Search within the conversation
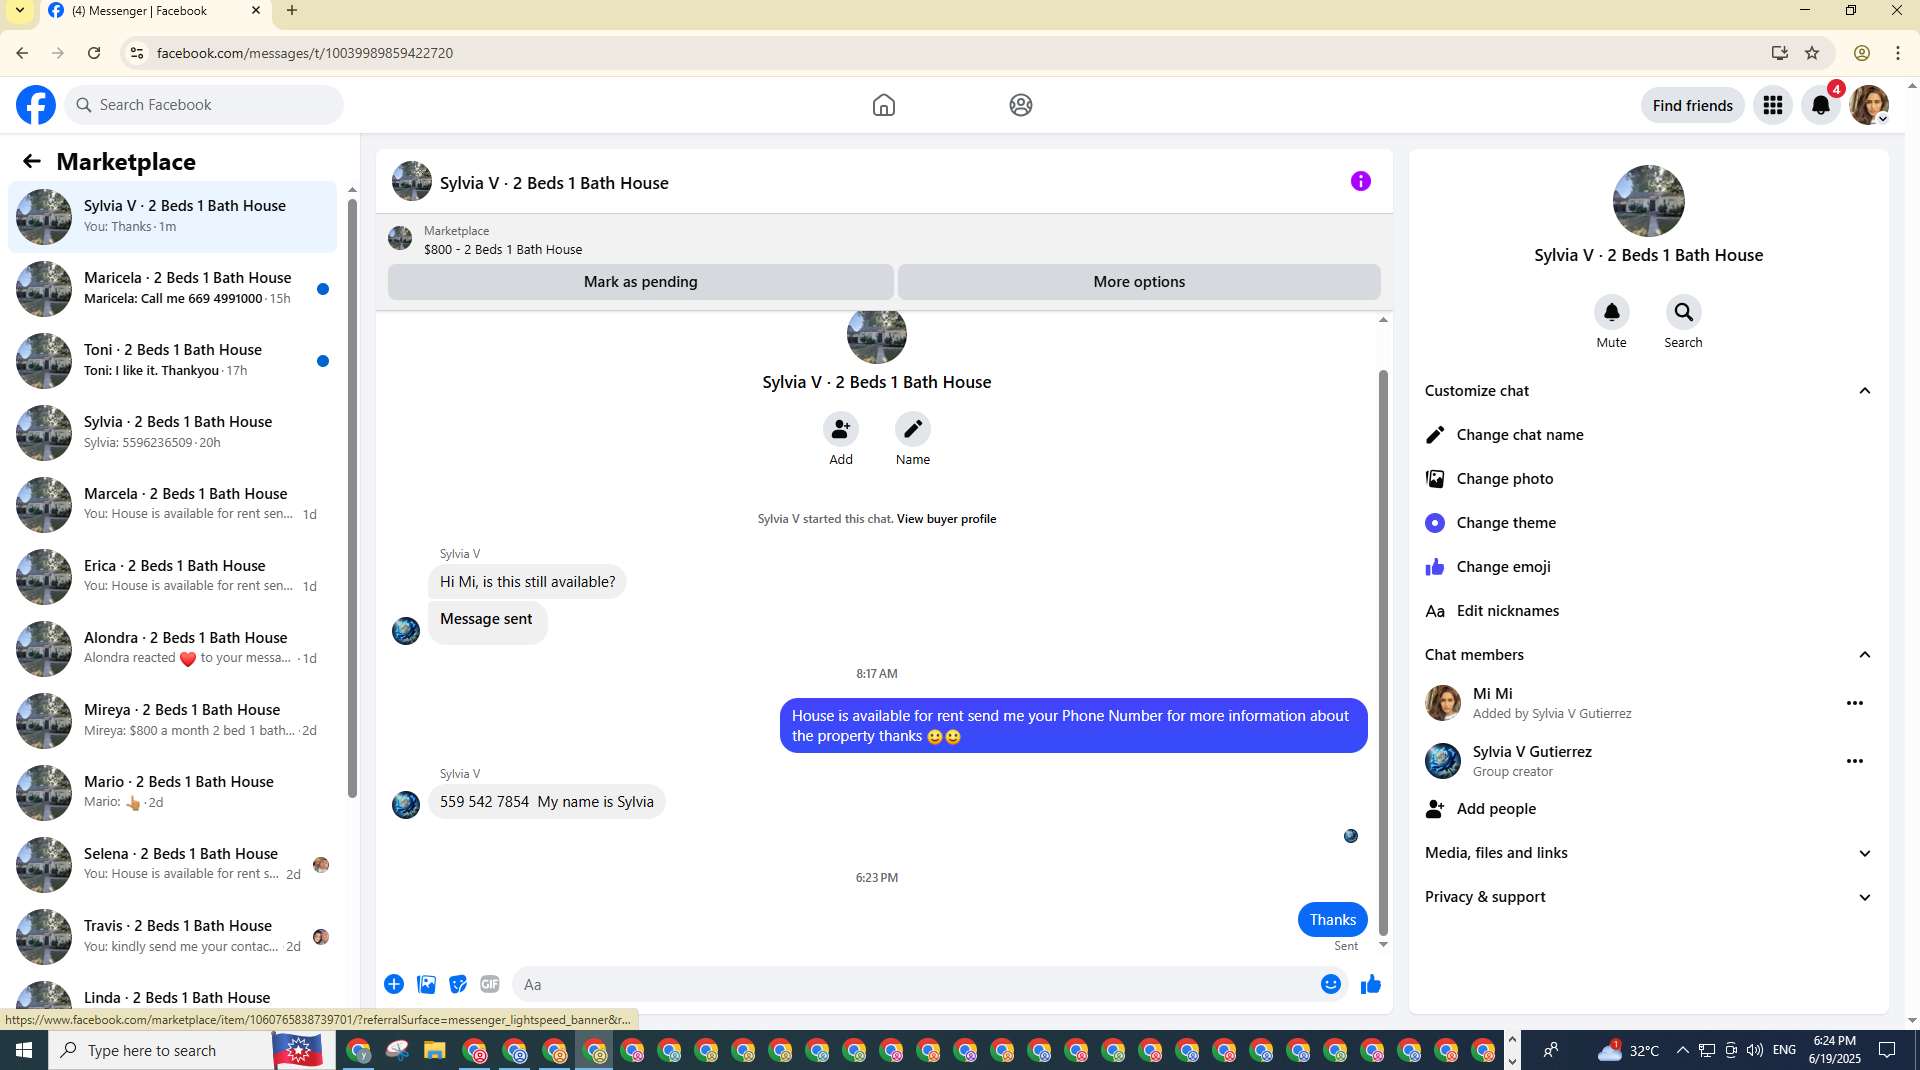This screenshot has width=1920, height=1070. click(1684, 312)
